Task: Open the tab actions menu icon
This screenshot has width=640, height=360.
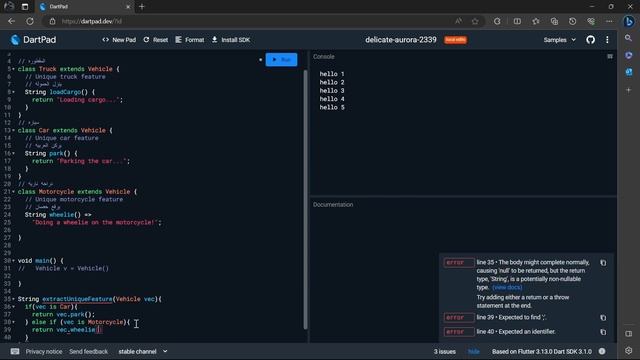Action: click(25, 7)
